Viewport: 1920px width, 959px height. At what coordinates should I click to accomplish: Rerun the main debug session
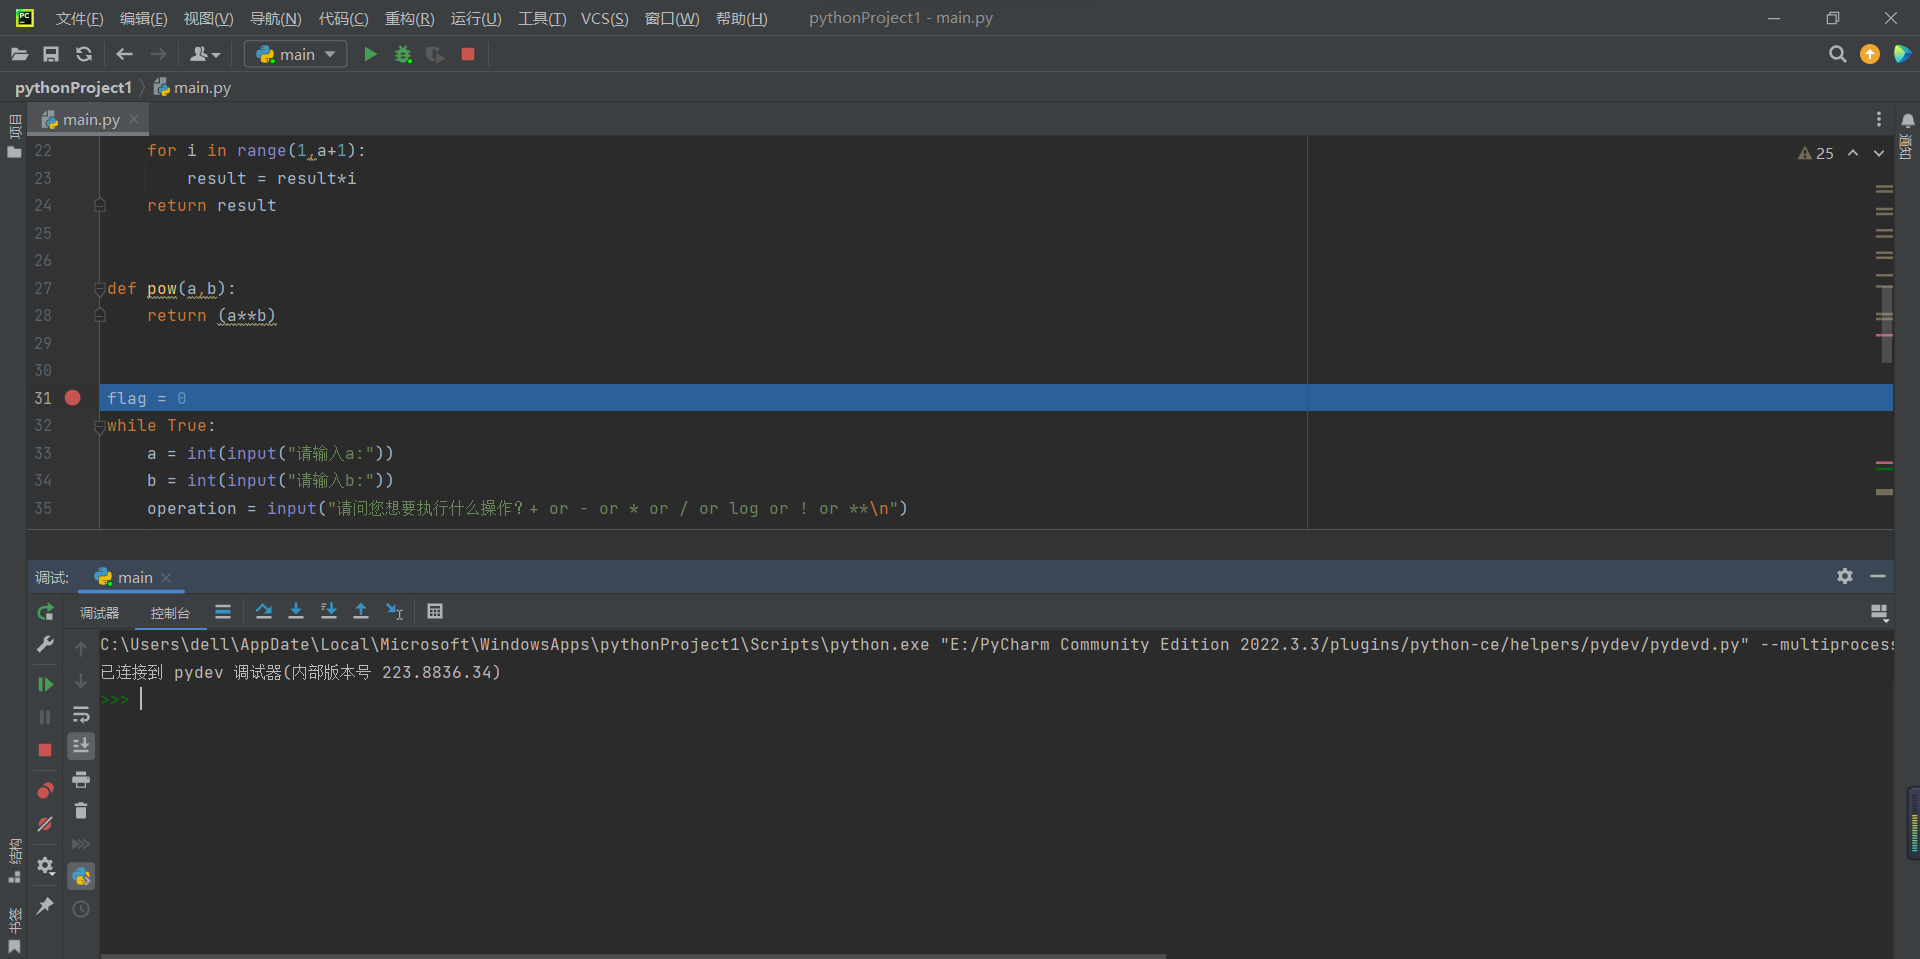[45, 612]
